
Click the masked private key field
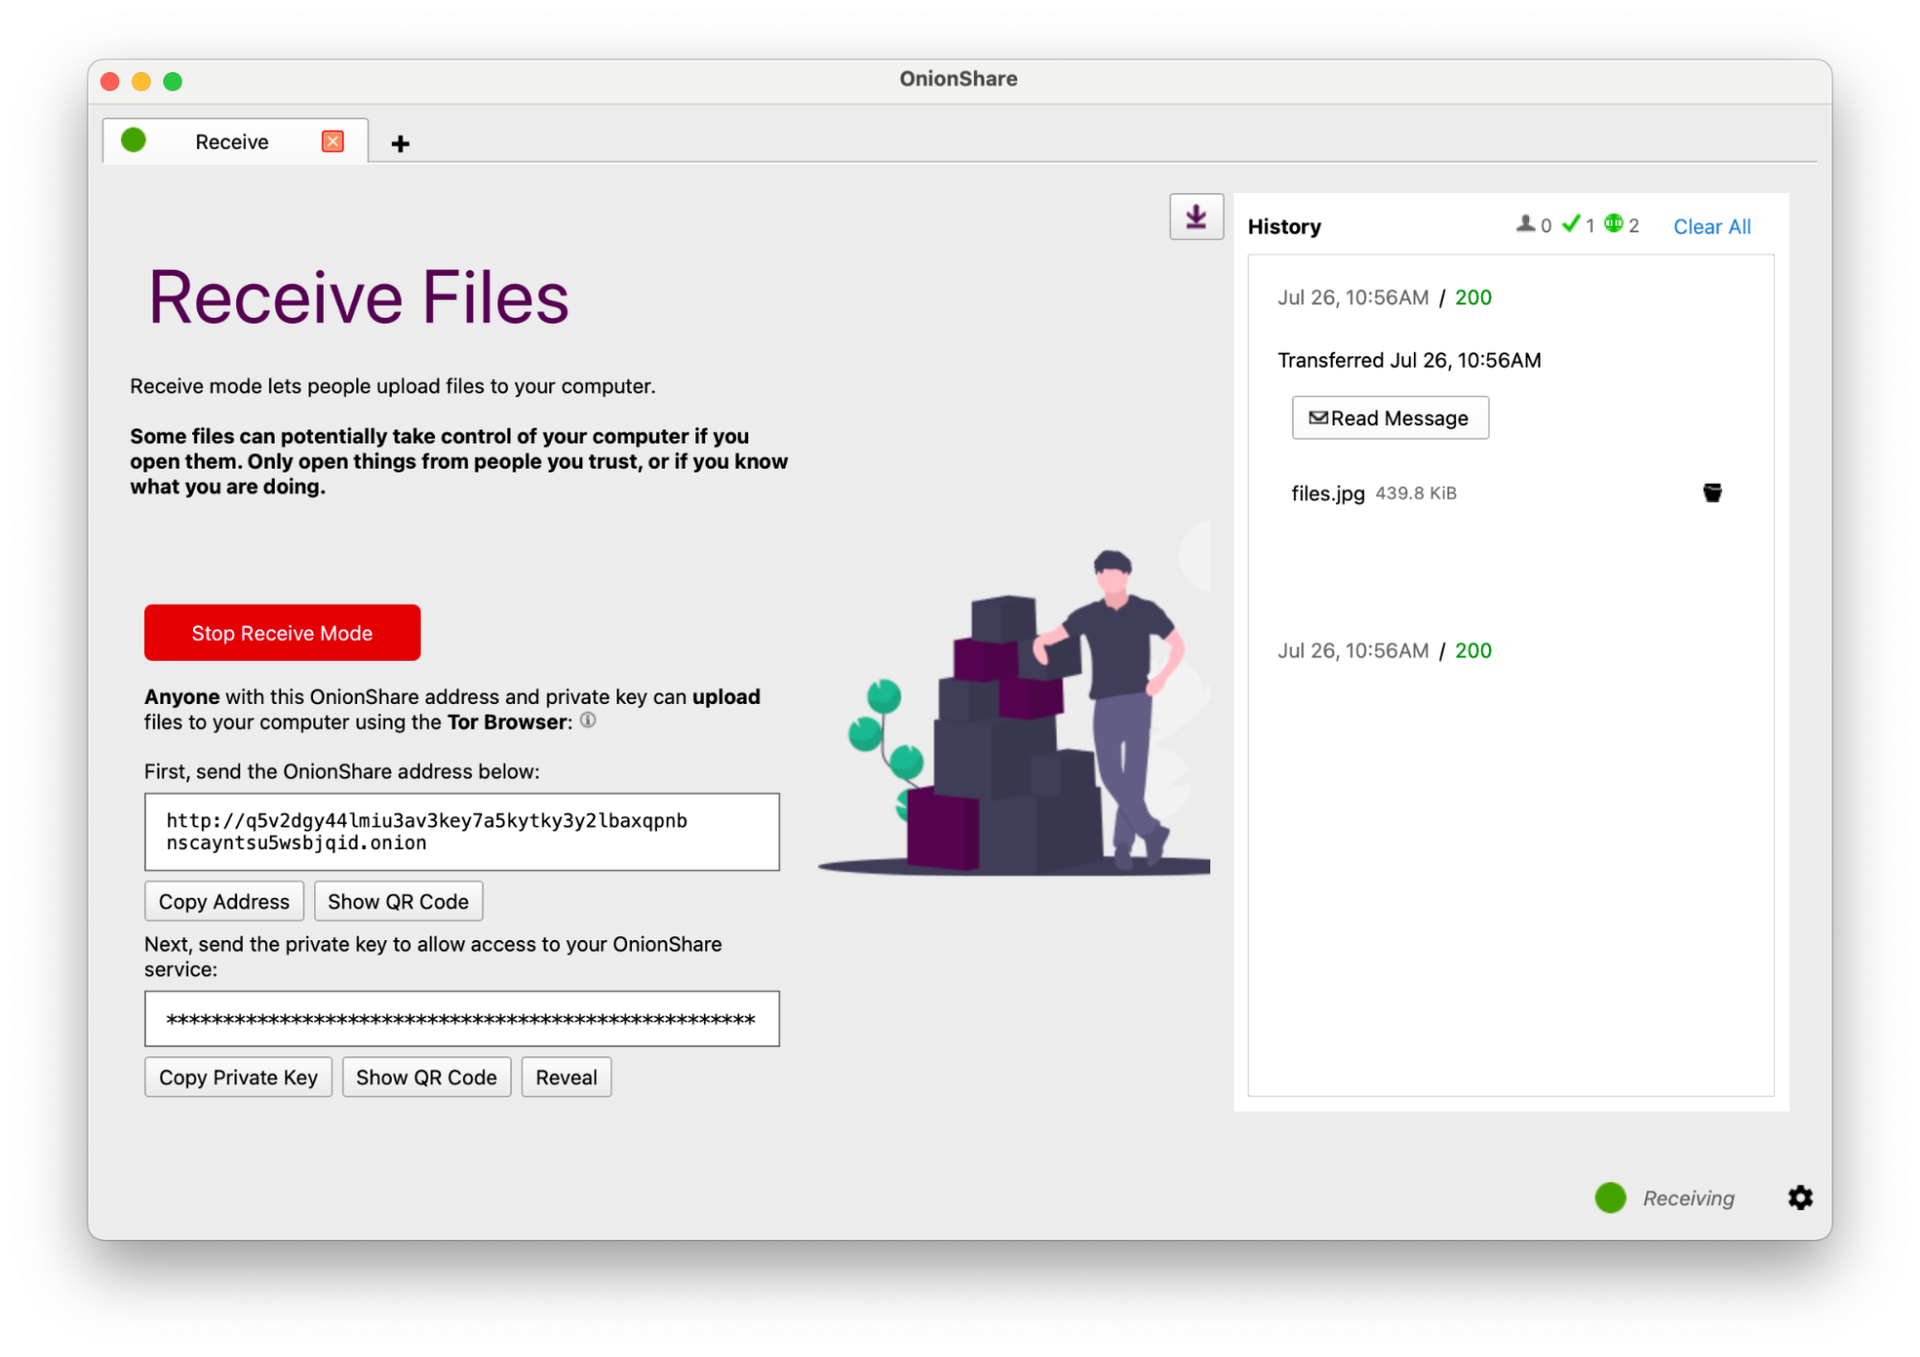[x=462, y=1019]
